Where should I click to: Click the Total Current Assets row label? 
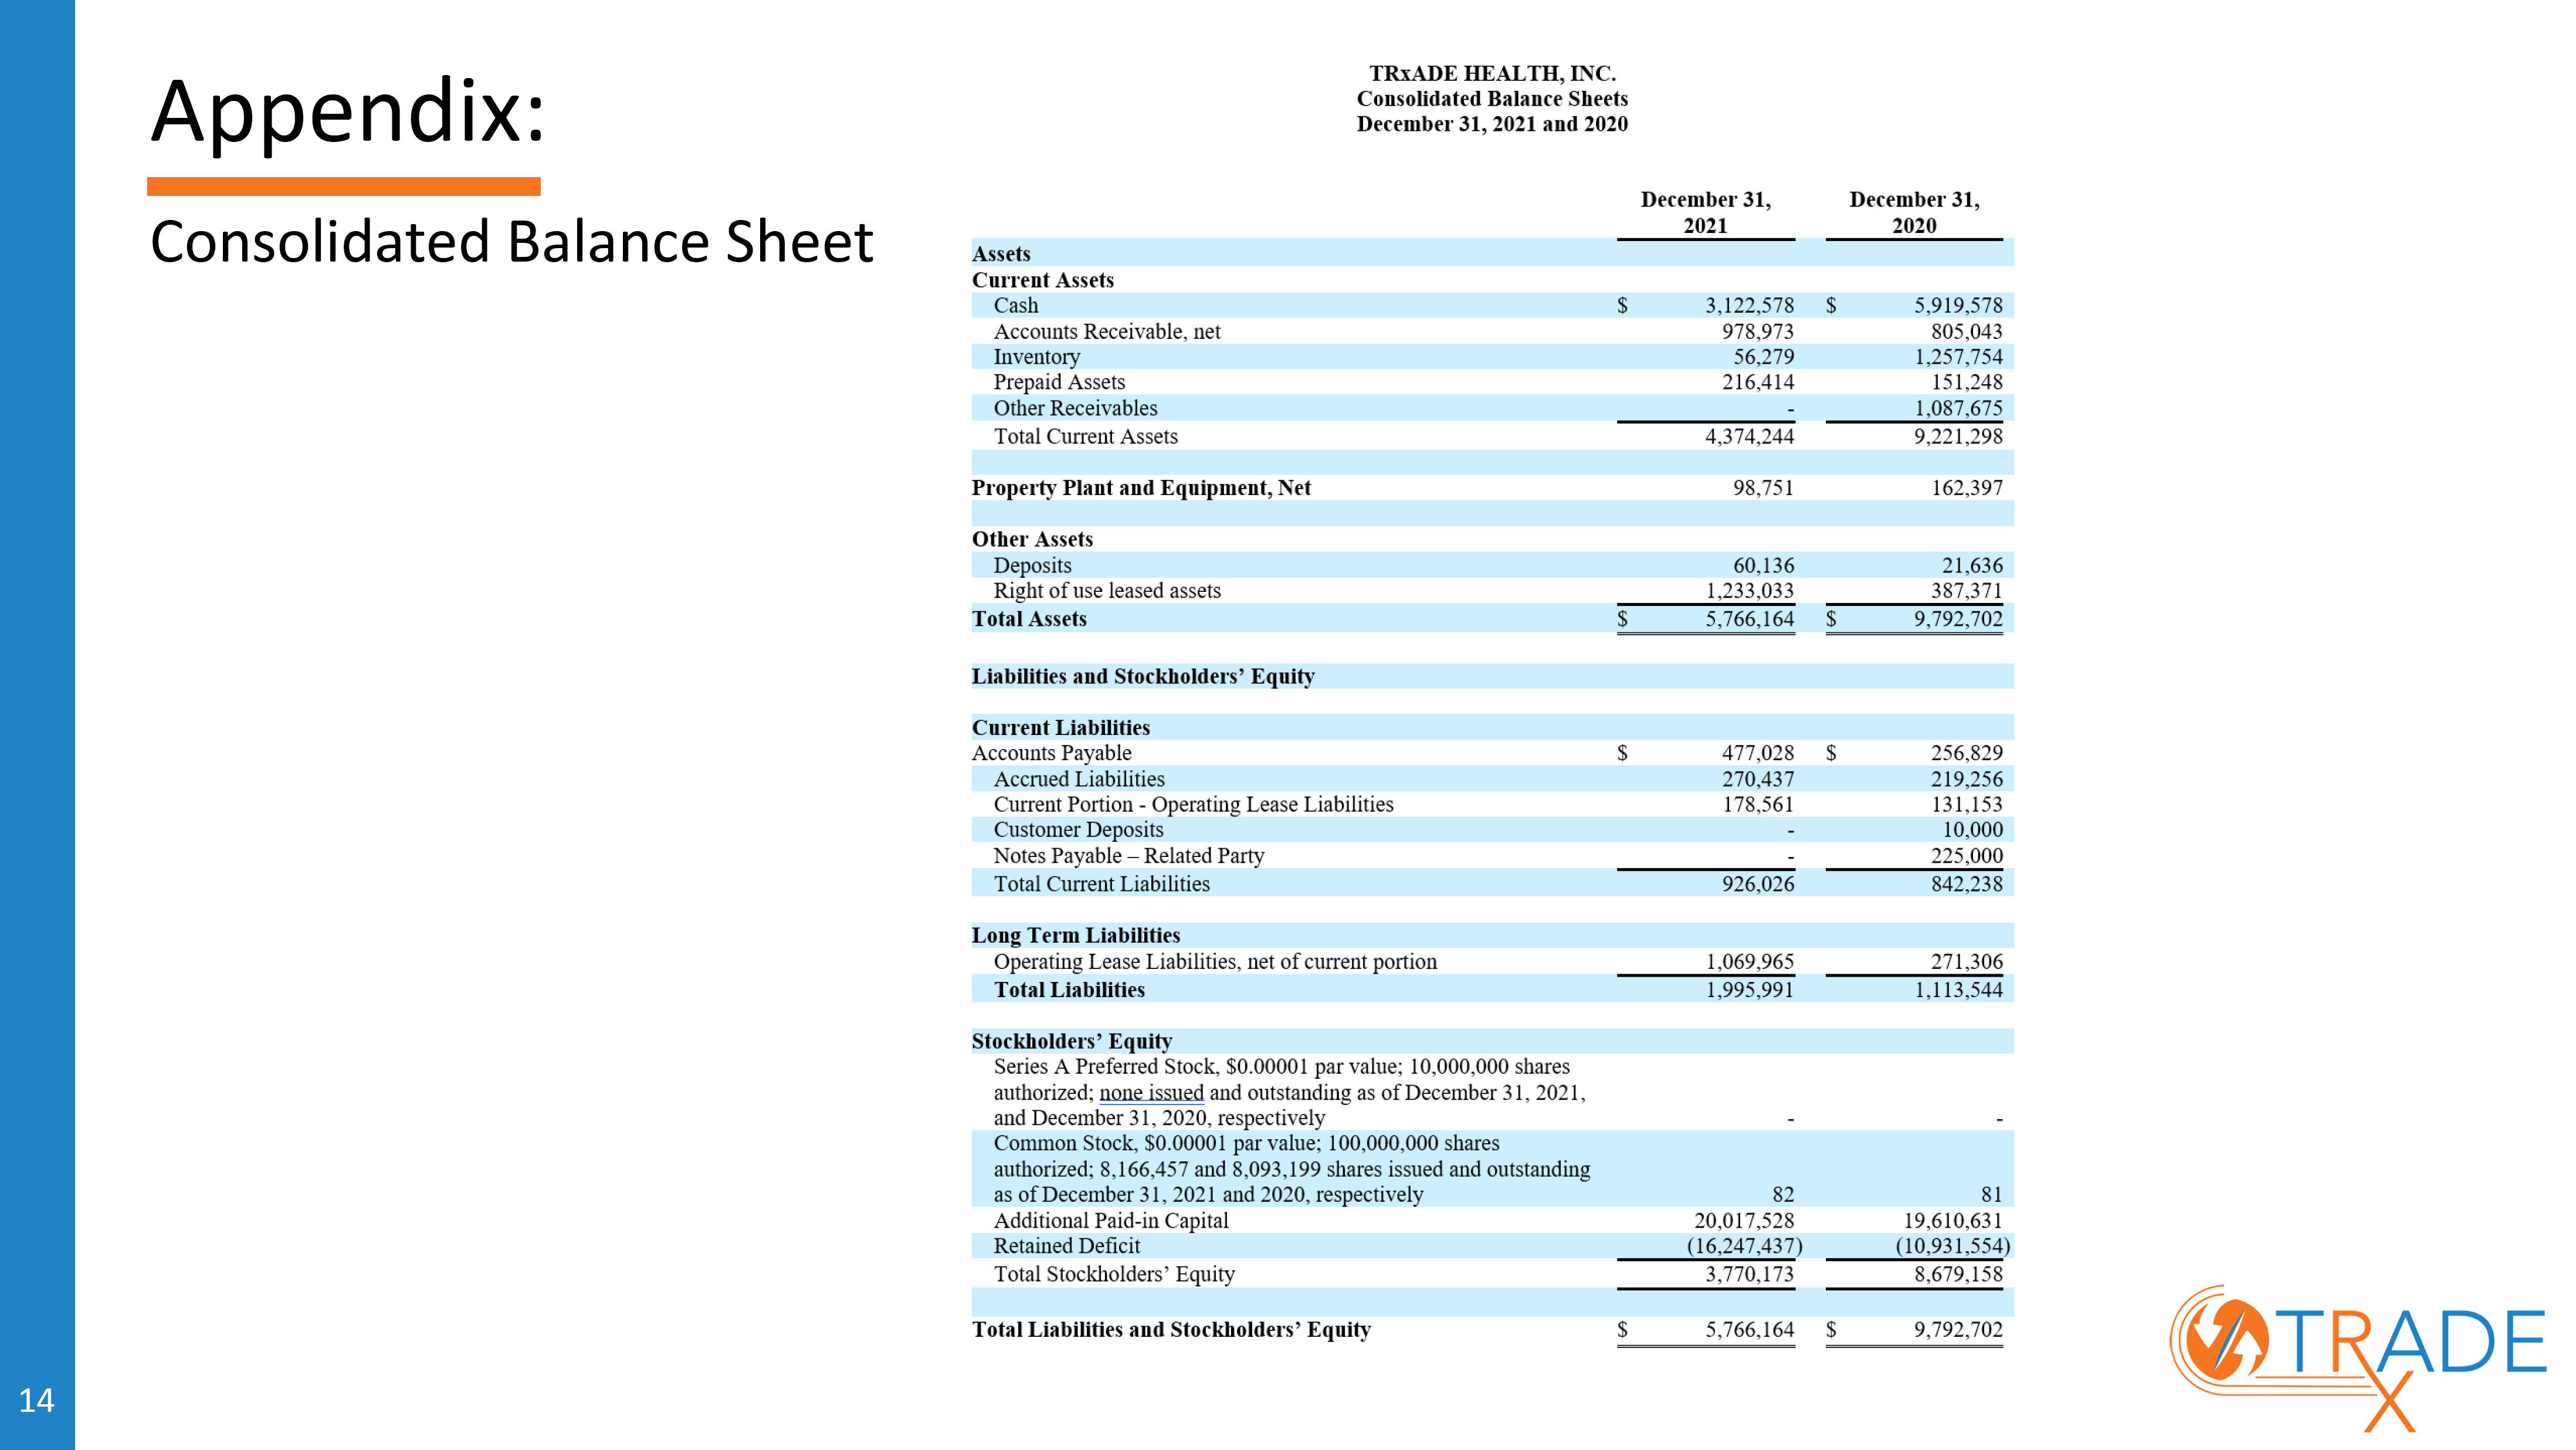[1086, 436]
